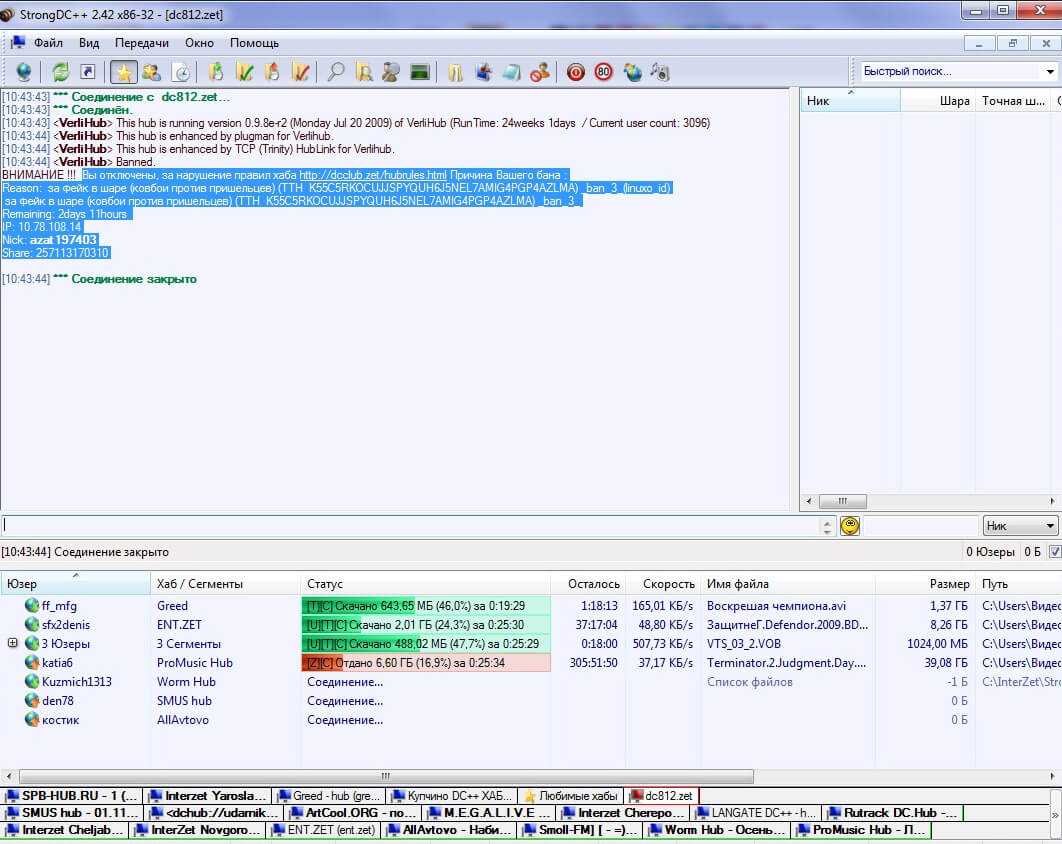
Task: Click the message box spinner arrows
Action: [x=827, y=526]
